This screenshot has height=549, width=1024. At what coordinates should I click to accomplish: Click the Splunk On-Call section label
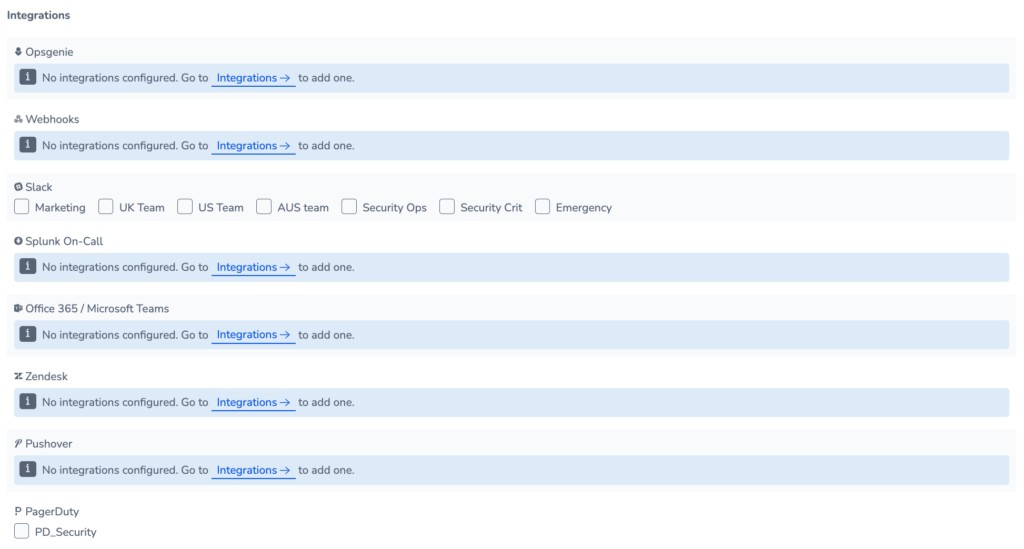point(64,241)
